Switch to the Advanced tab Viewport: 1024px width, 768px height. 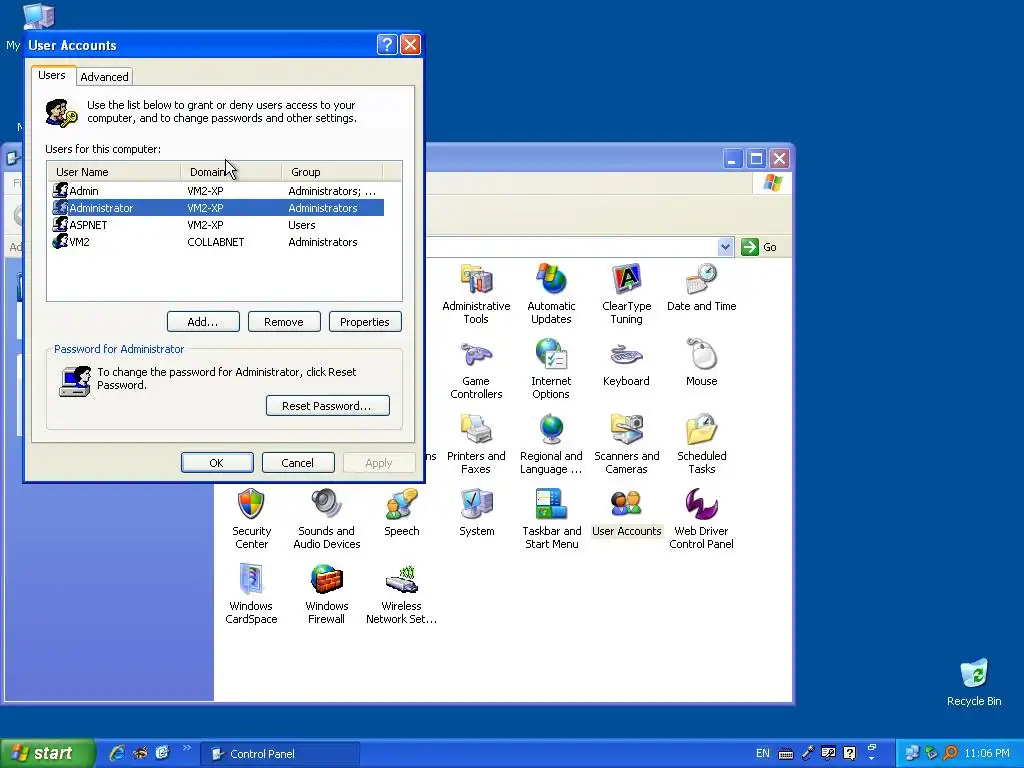click(104, 76)
